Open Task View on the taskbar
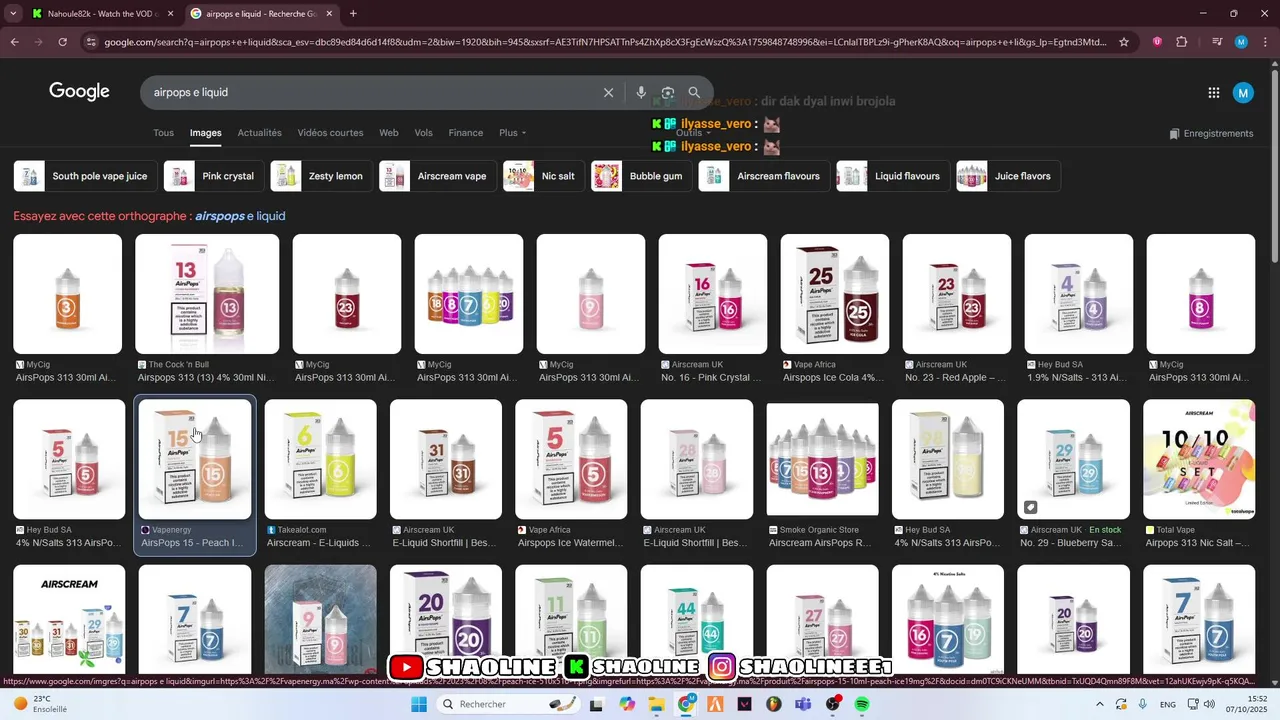 tap(597, 704)
